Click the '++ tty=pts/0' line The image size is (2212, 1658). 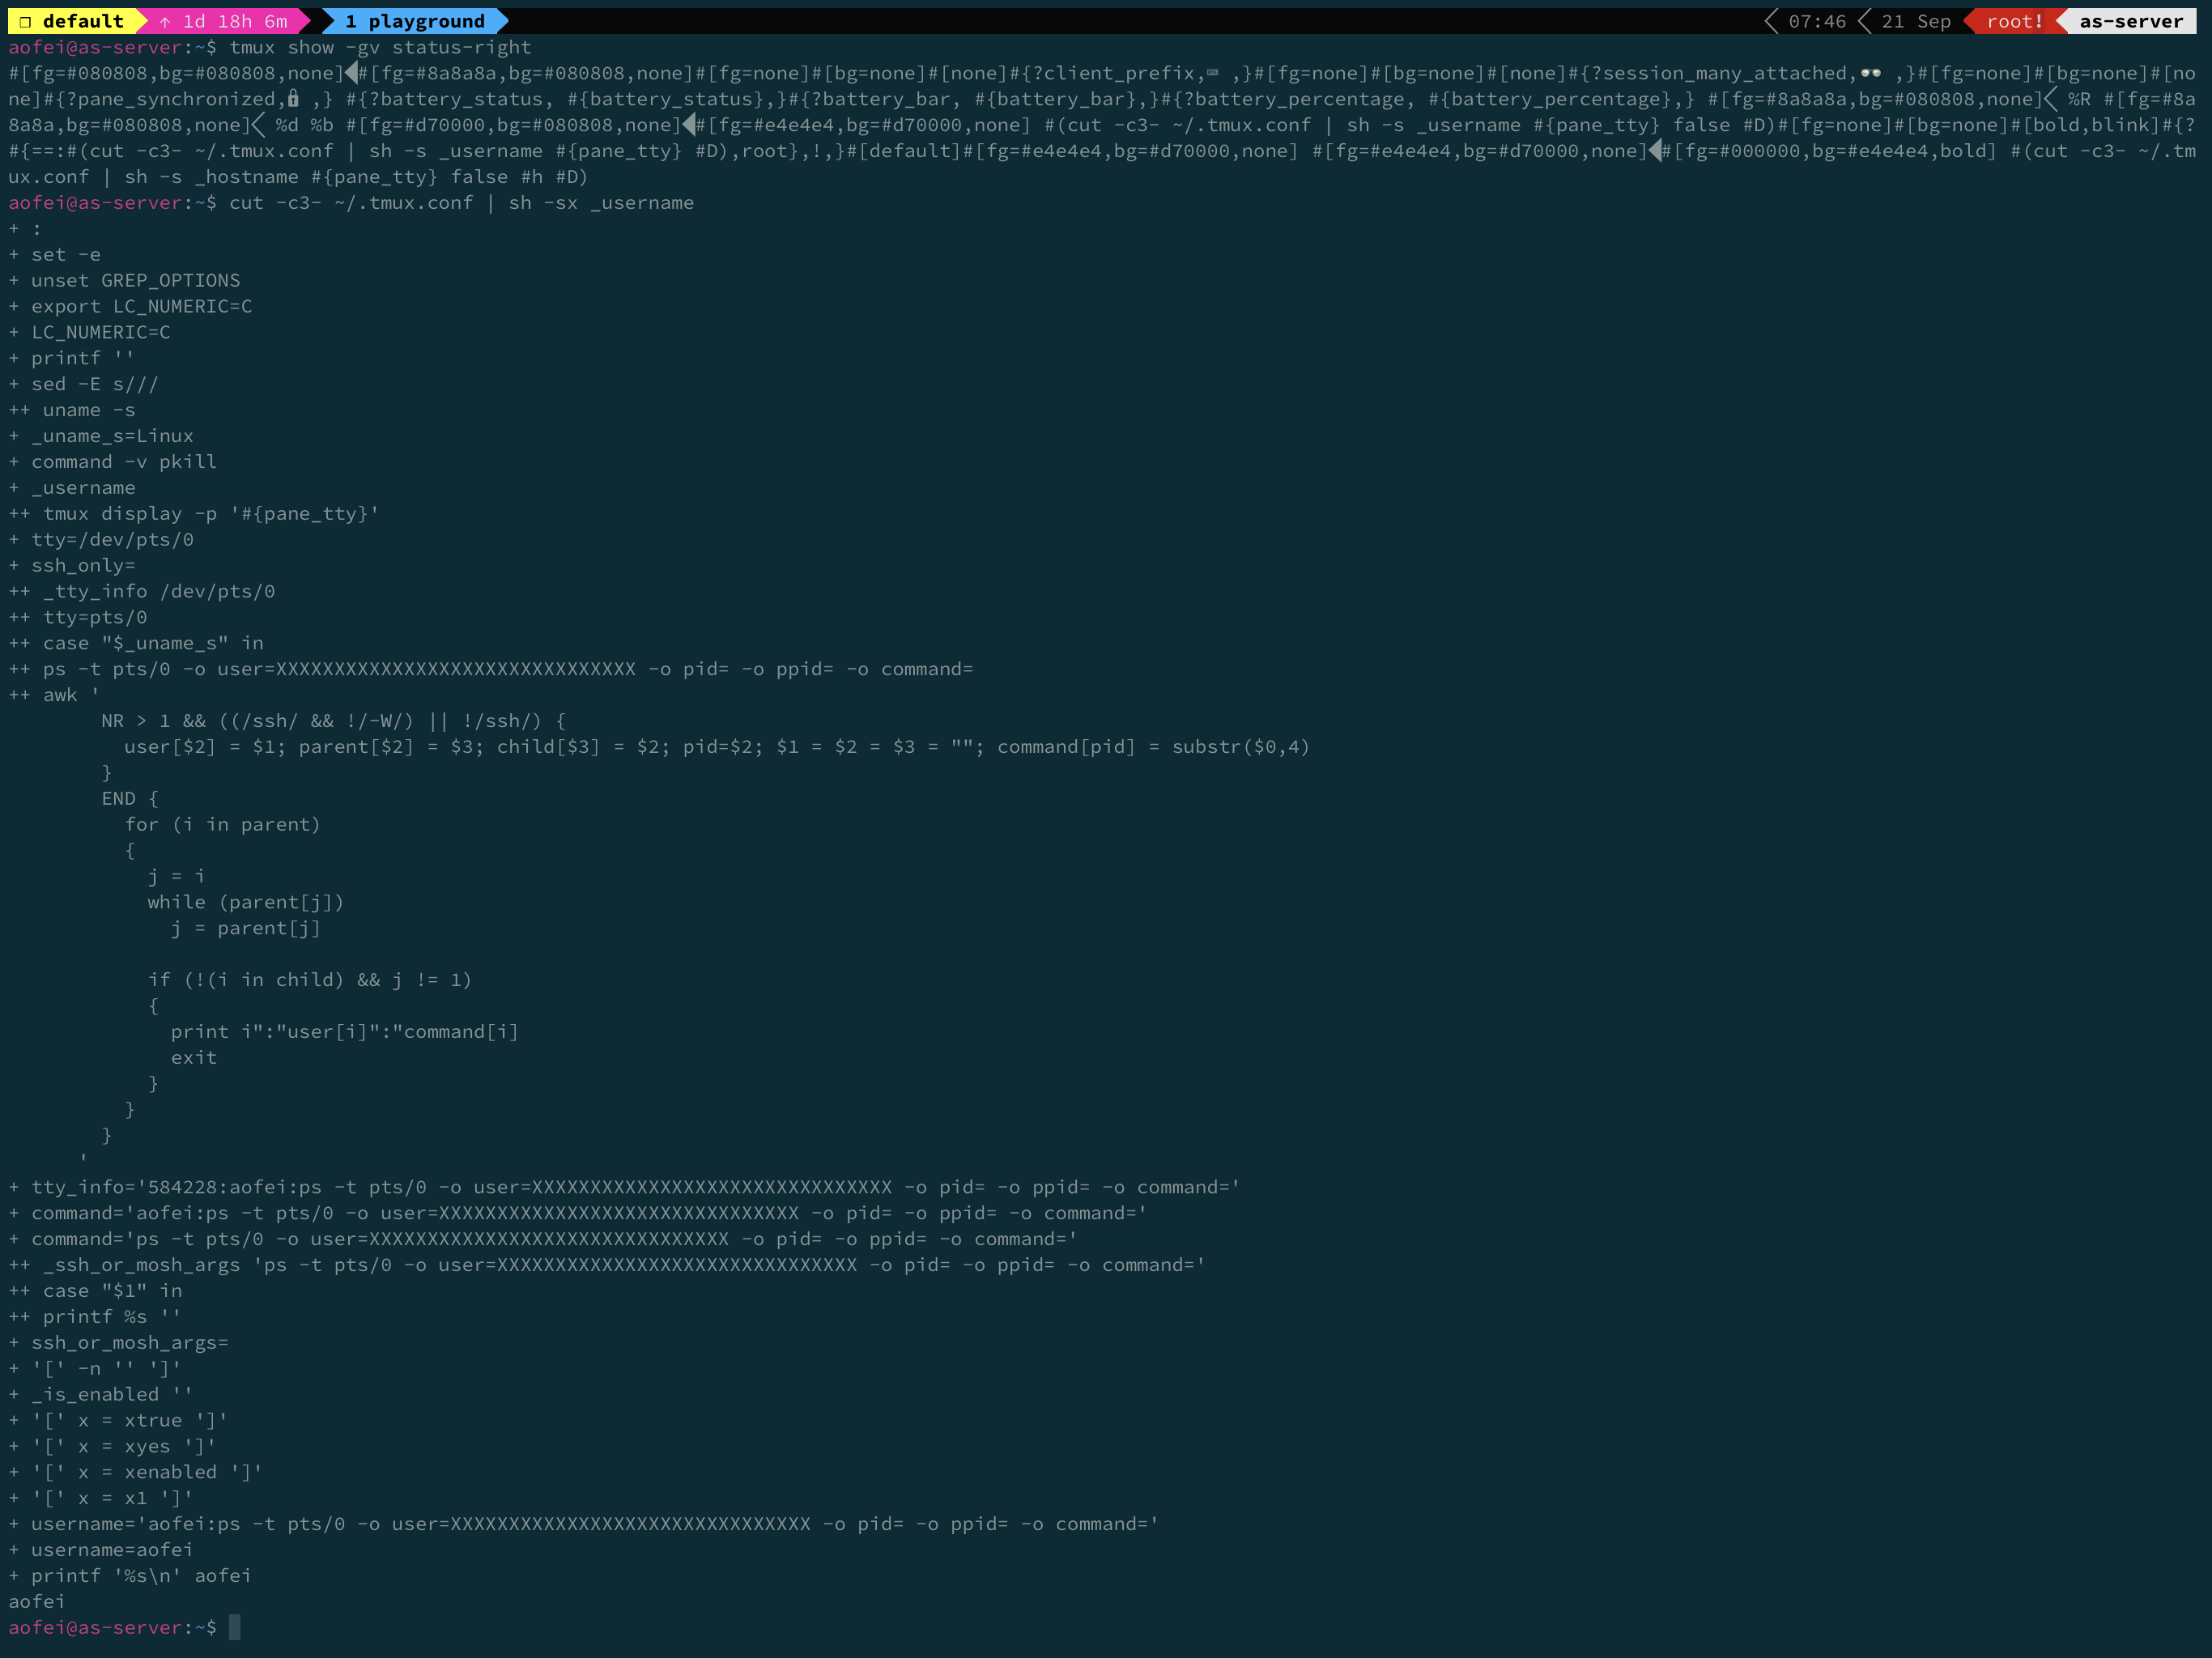tap(77, 618)
